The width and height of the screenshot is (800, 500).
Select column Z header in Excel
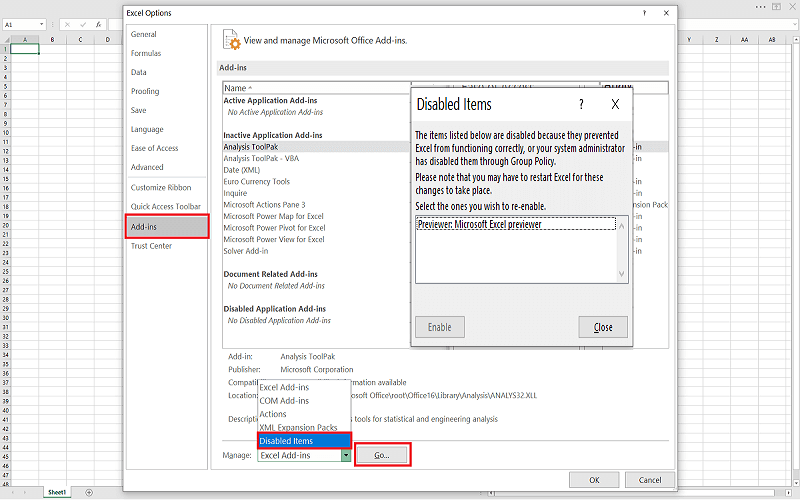717,39
